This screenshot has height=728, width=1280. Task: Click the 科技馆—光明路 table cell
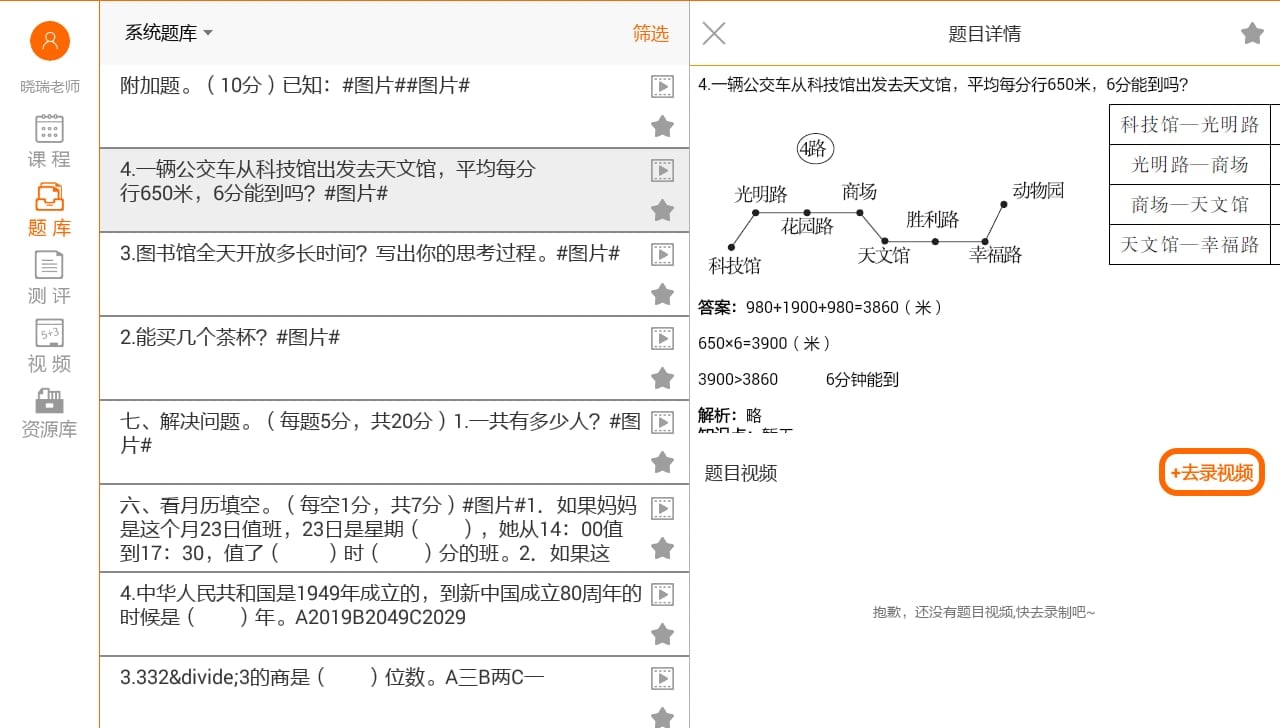[x=1190, y=125]
